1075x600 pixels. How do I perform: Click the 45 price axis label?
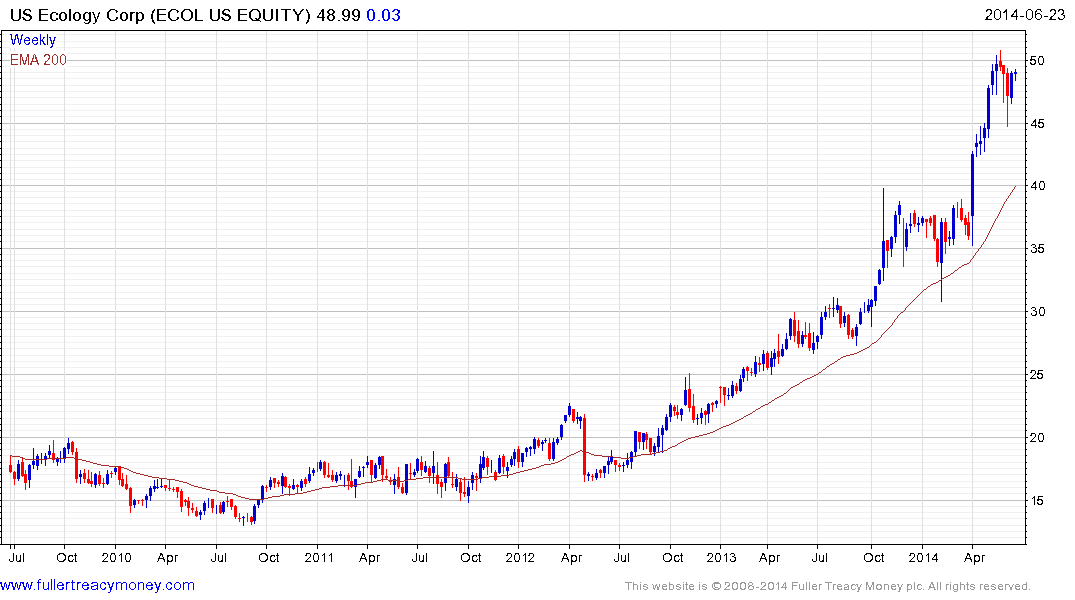(x=1037, y=123)
